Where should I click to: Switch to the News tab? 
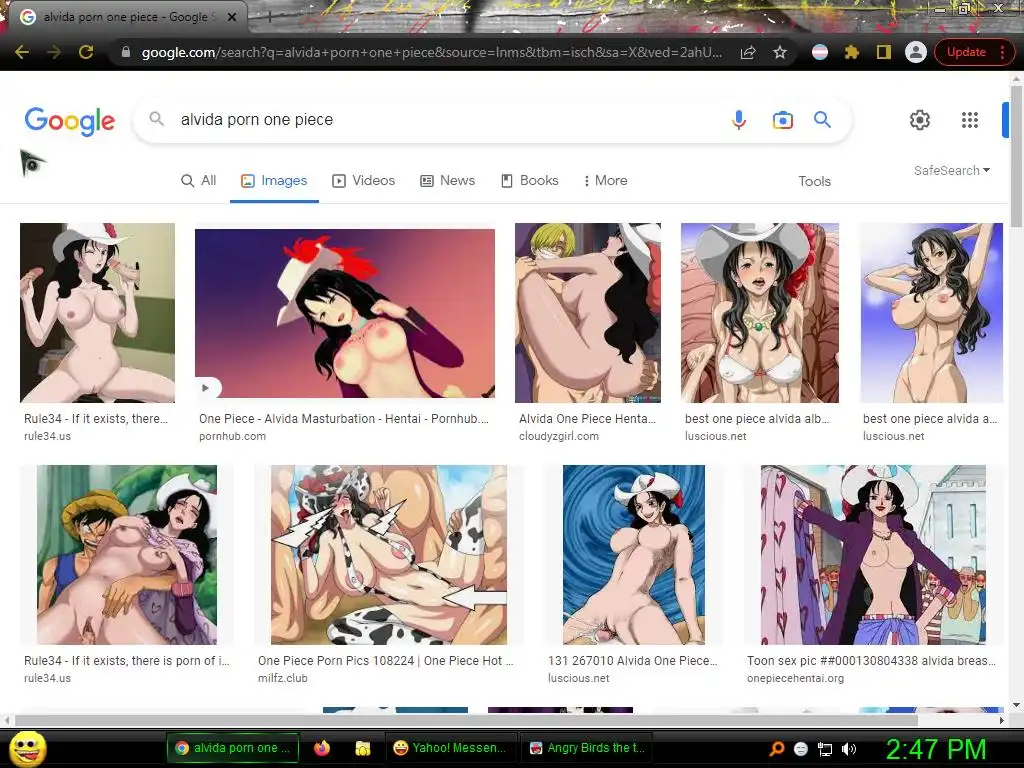point(447,181)
